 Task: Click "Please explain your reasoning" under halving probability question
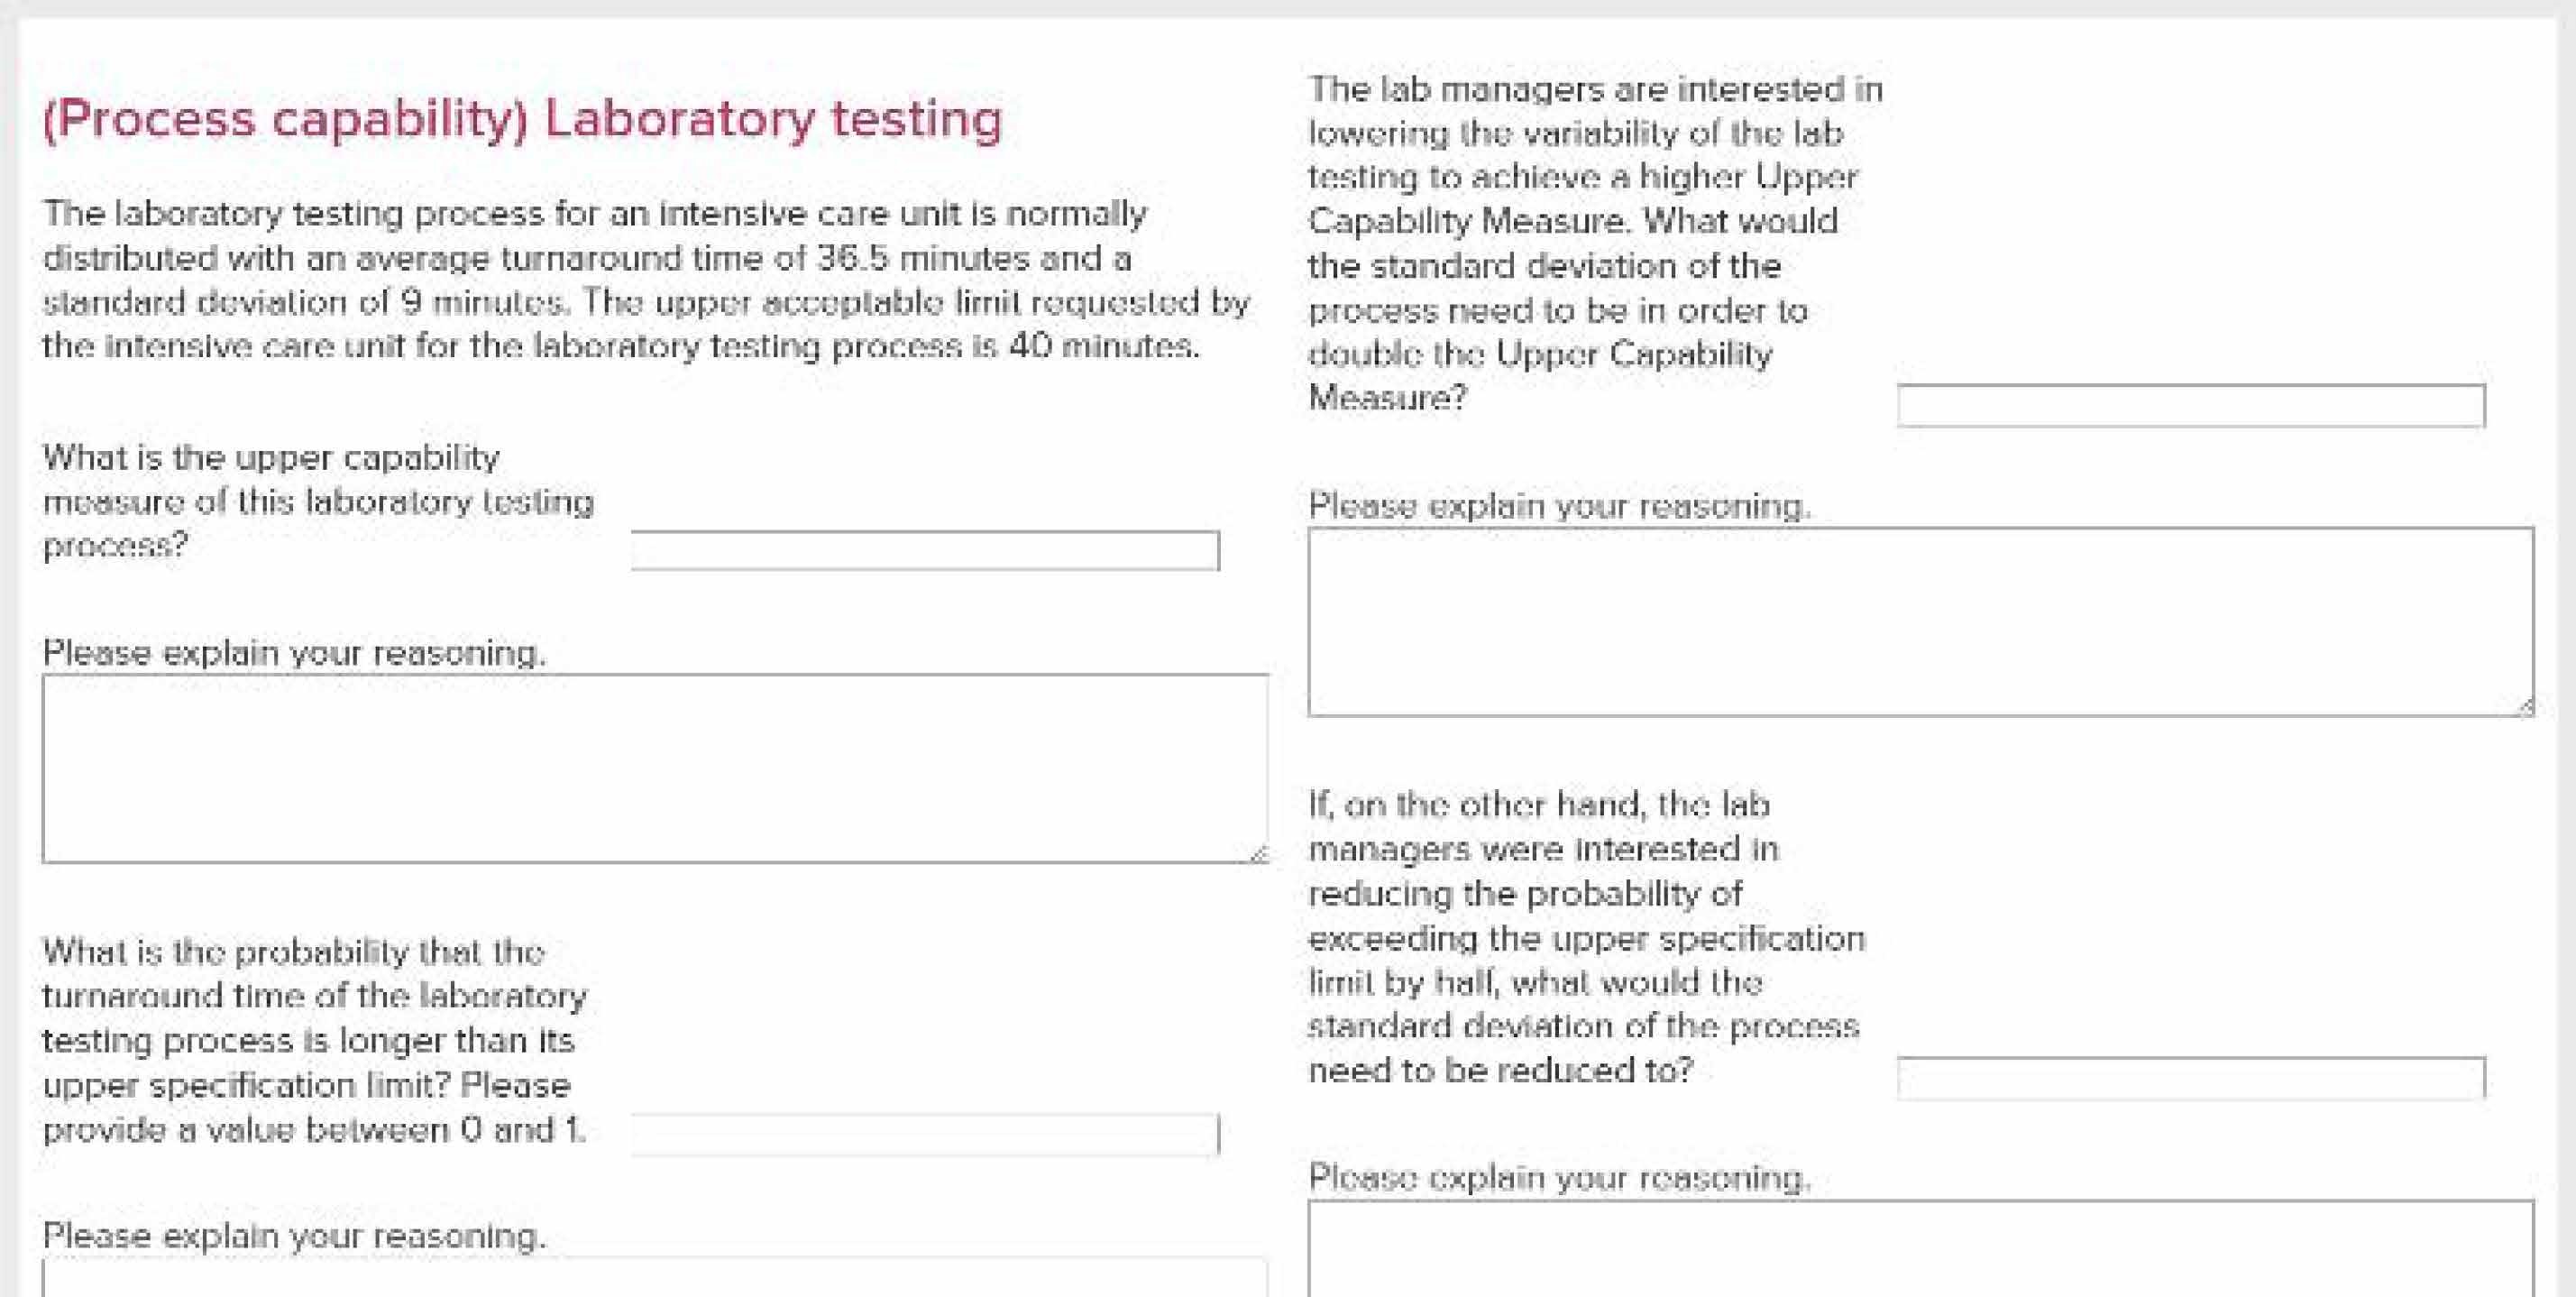coord(1559,1178)
